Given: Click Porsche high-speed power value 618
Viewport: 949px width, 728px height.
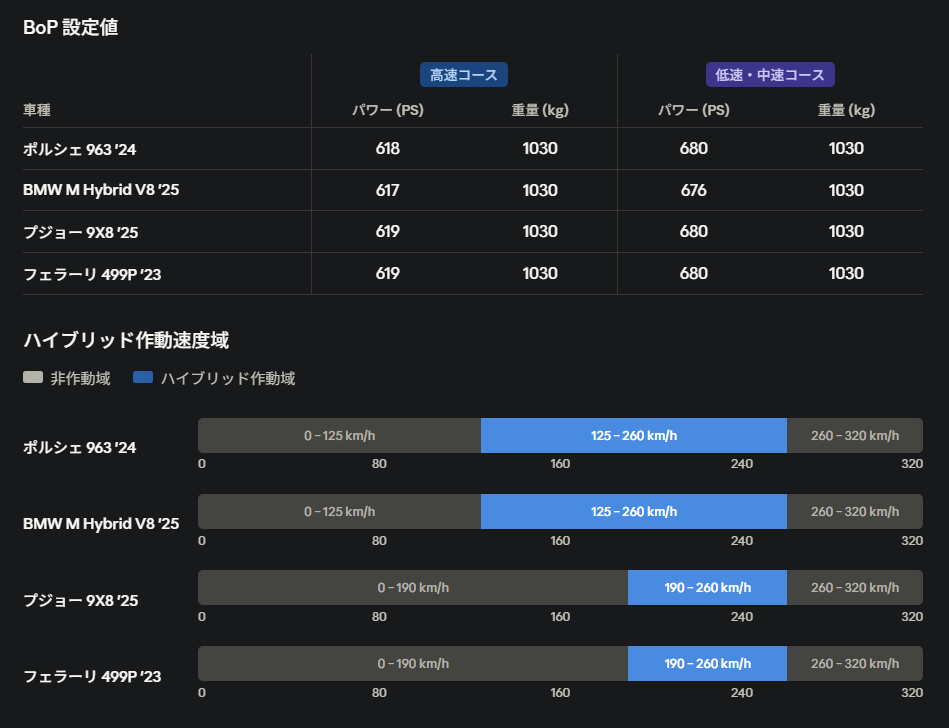Looking at the screenshot, I should 387,148.
